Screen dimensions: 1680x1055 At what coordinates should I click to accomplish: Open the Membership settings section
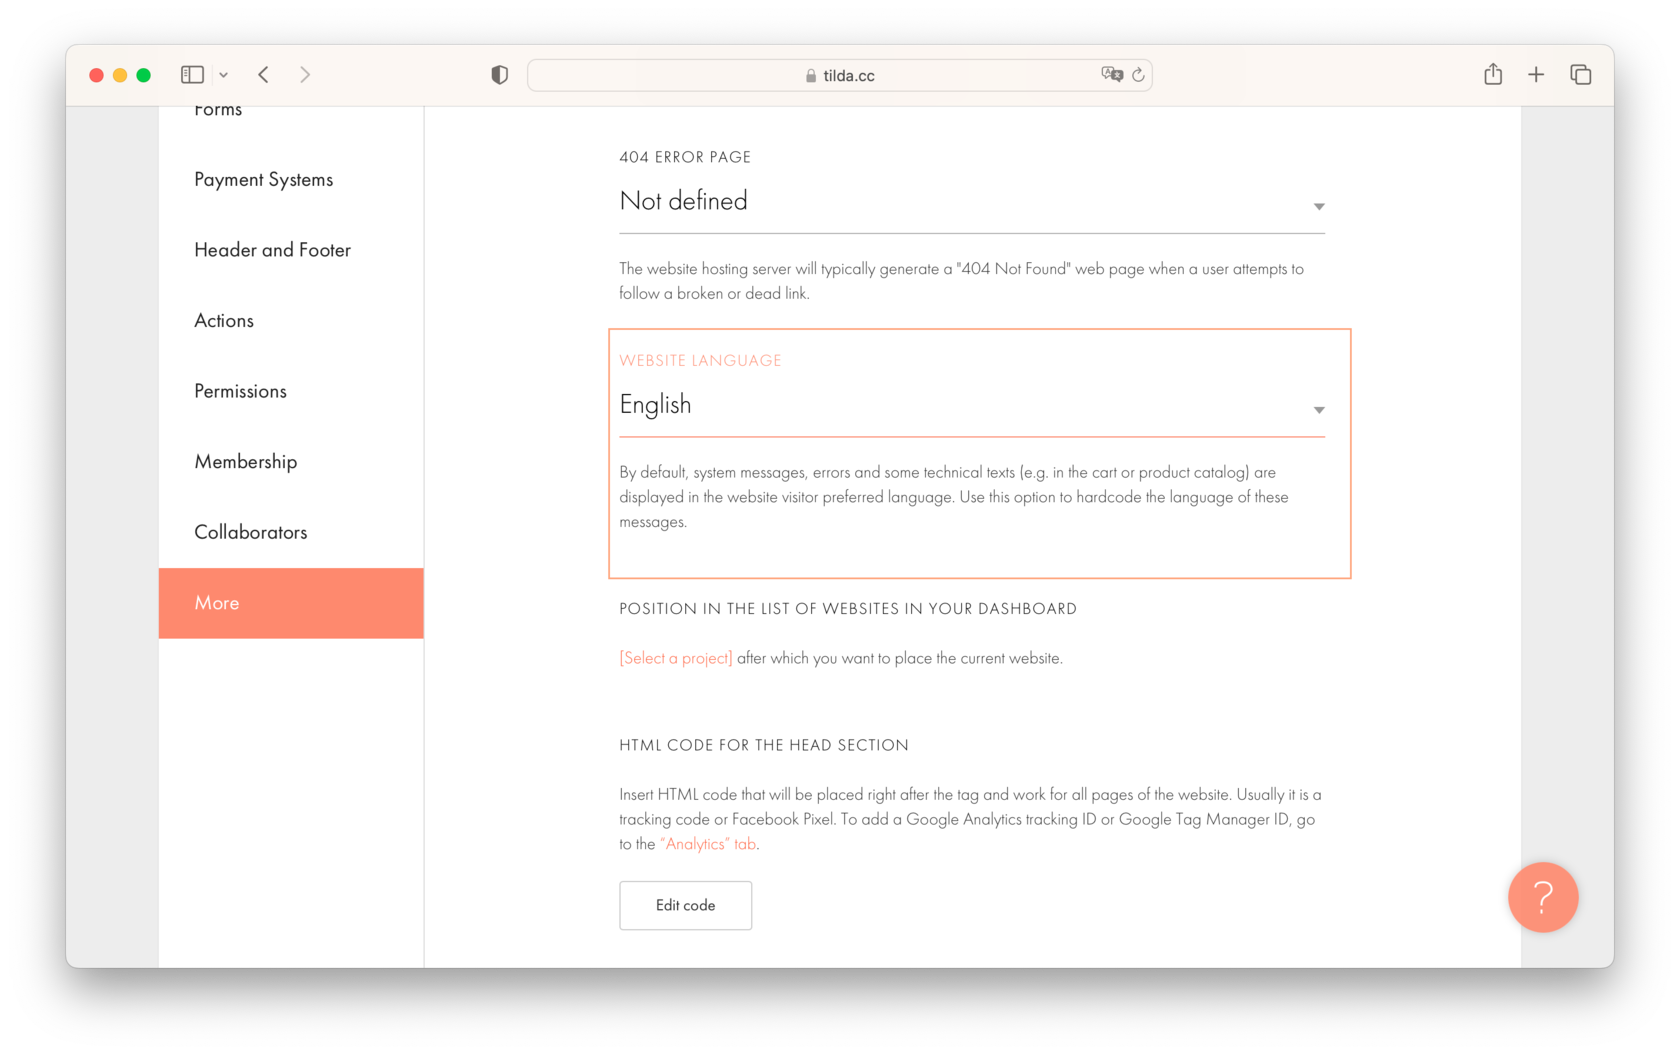pyautogui.click(x=246, y=461)
